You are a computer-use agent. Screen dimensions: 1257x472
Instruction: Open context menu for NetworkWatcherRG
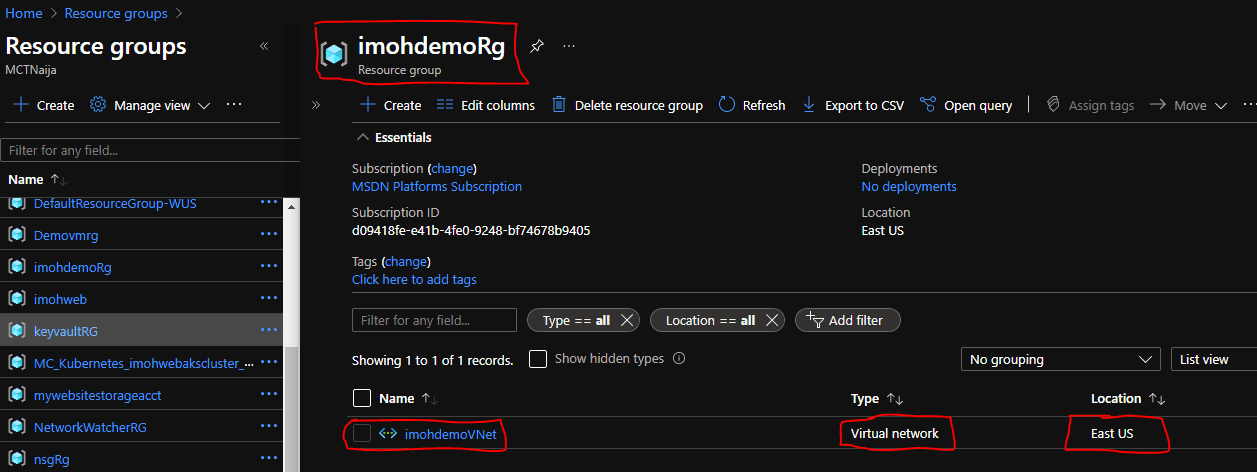coord(269,426)
